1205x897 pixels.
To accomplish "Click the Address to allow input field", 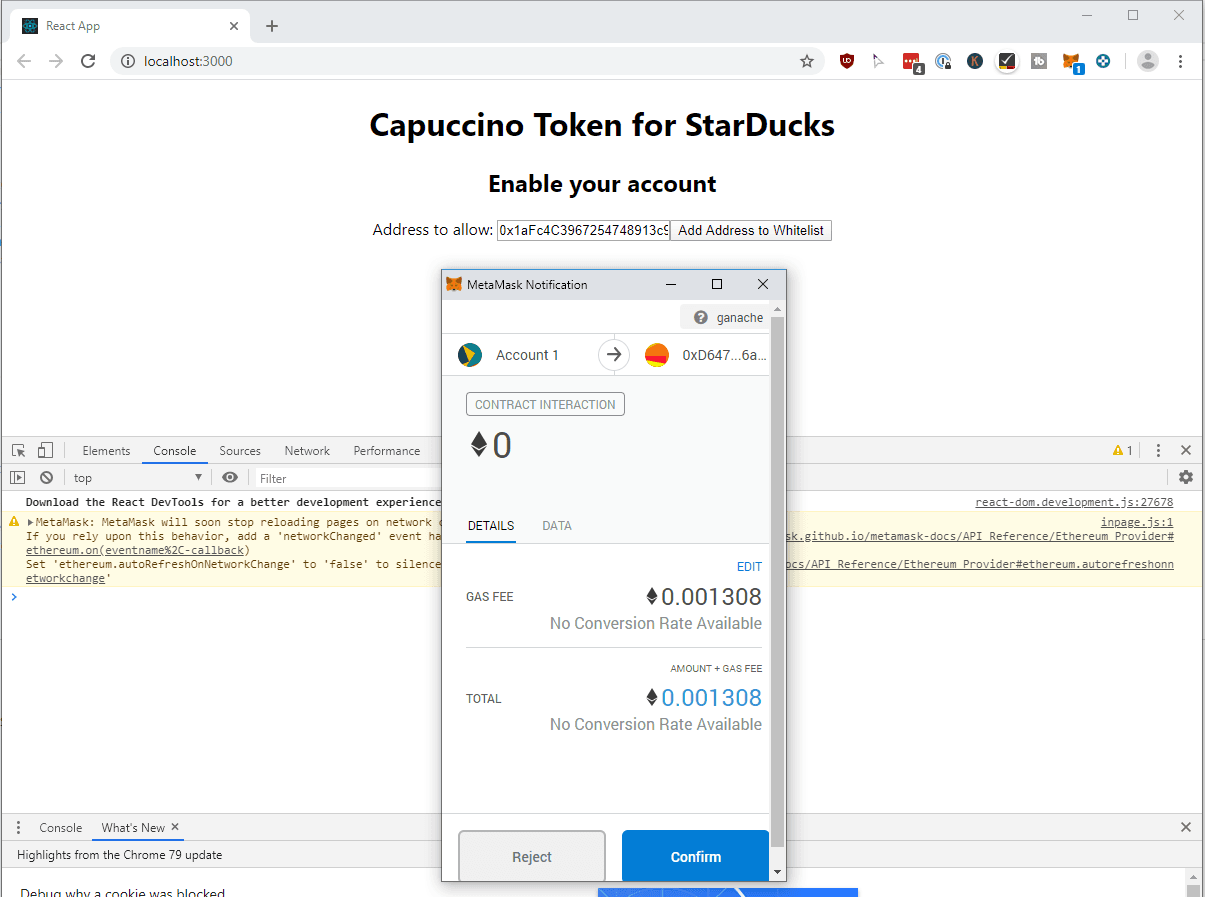I will pyautogui.click(x=583, y=231).
